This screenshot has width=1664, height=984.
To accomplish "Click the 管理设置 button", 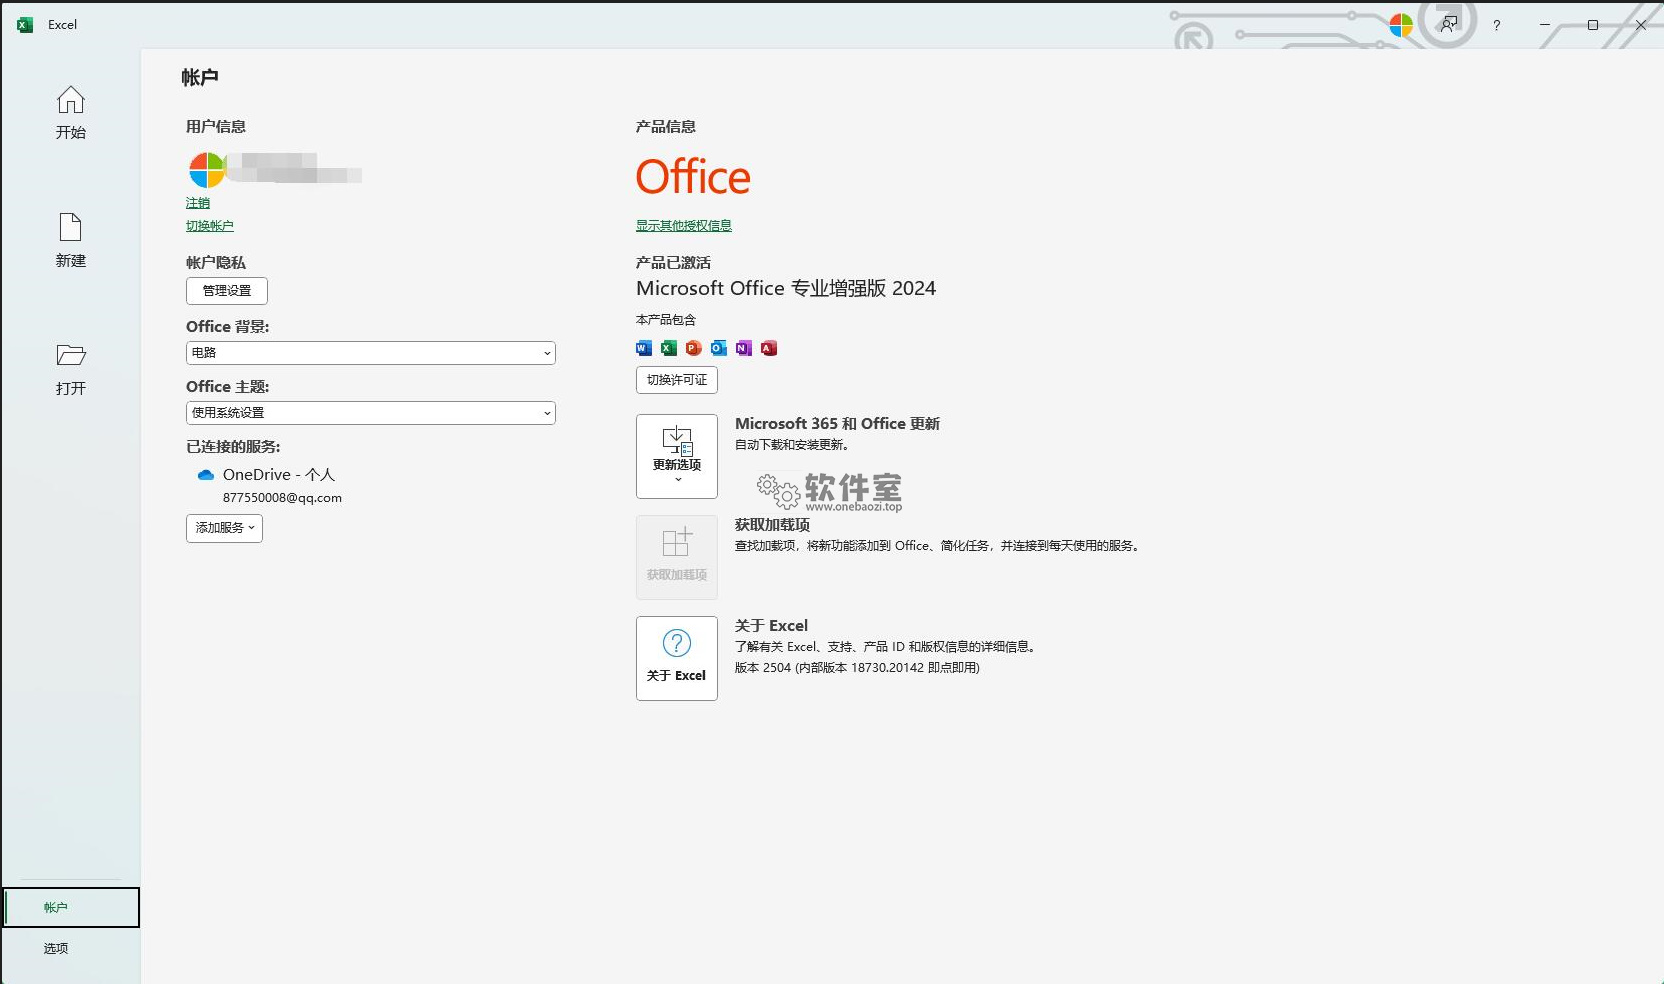I will tap(227, 291).
